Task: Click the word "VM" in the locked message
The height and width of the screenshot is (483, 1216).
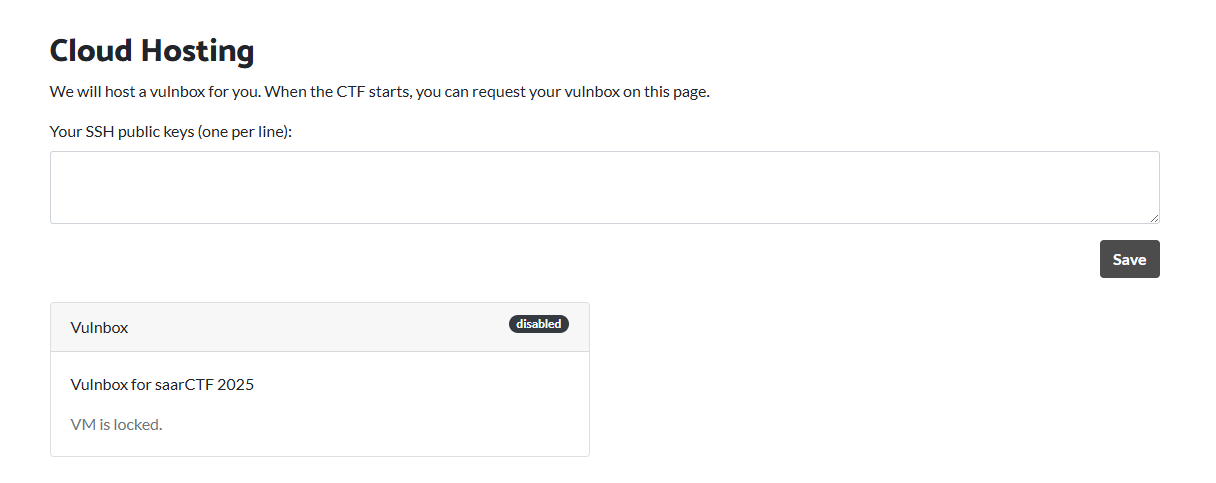Action: click(x=83, y=424)
